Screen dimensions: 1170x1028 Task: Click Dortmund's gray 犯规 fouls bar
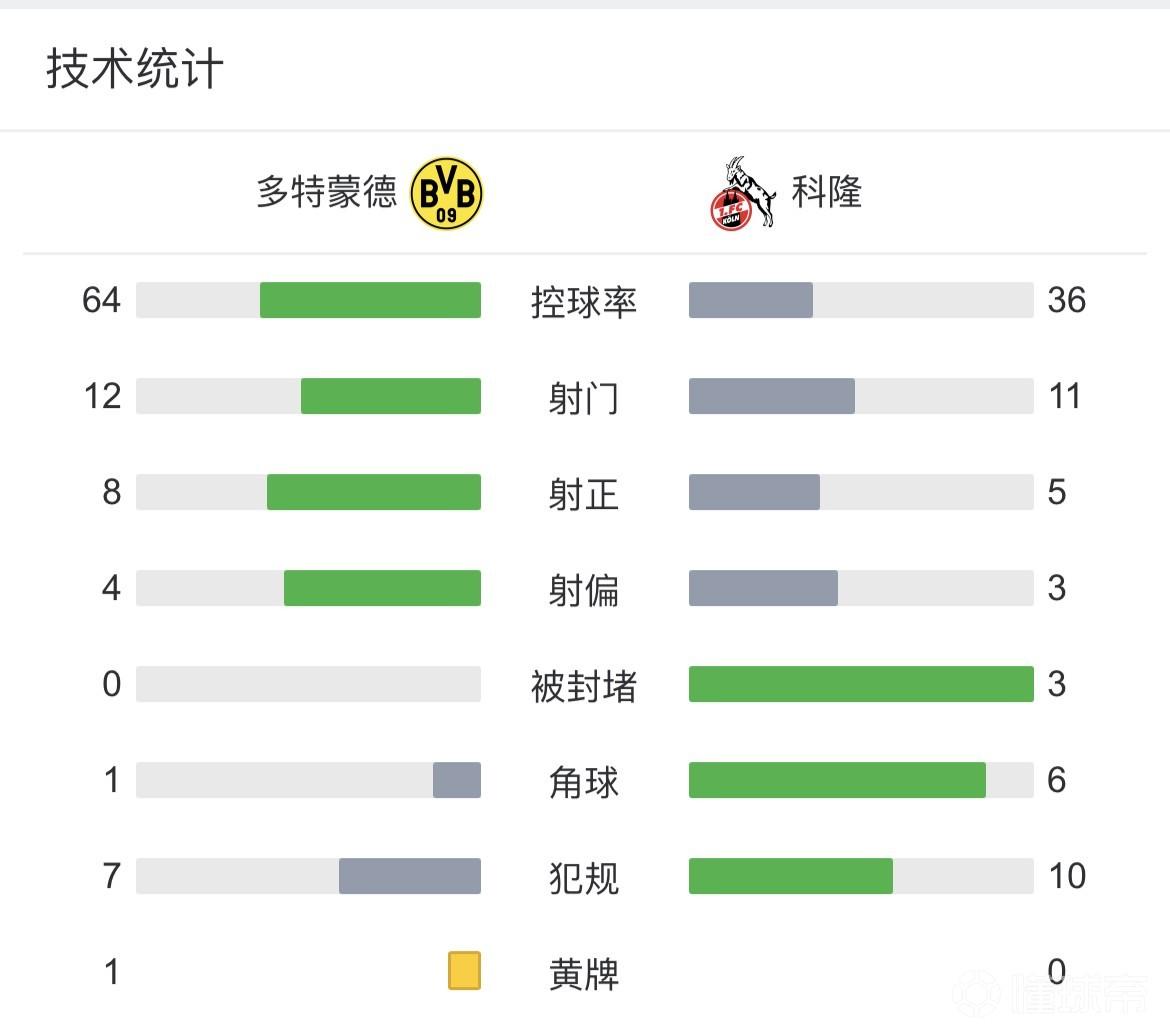pos(409,876)
